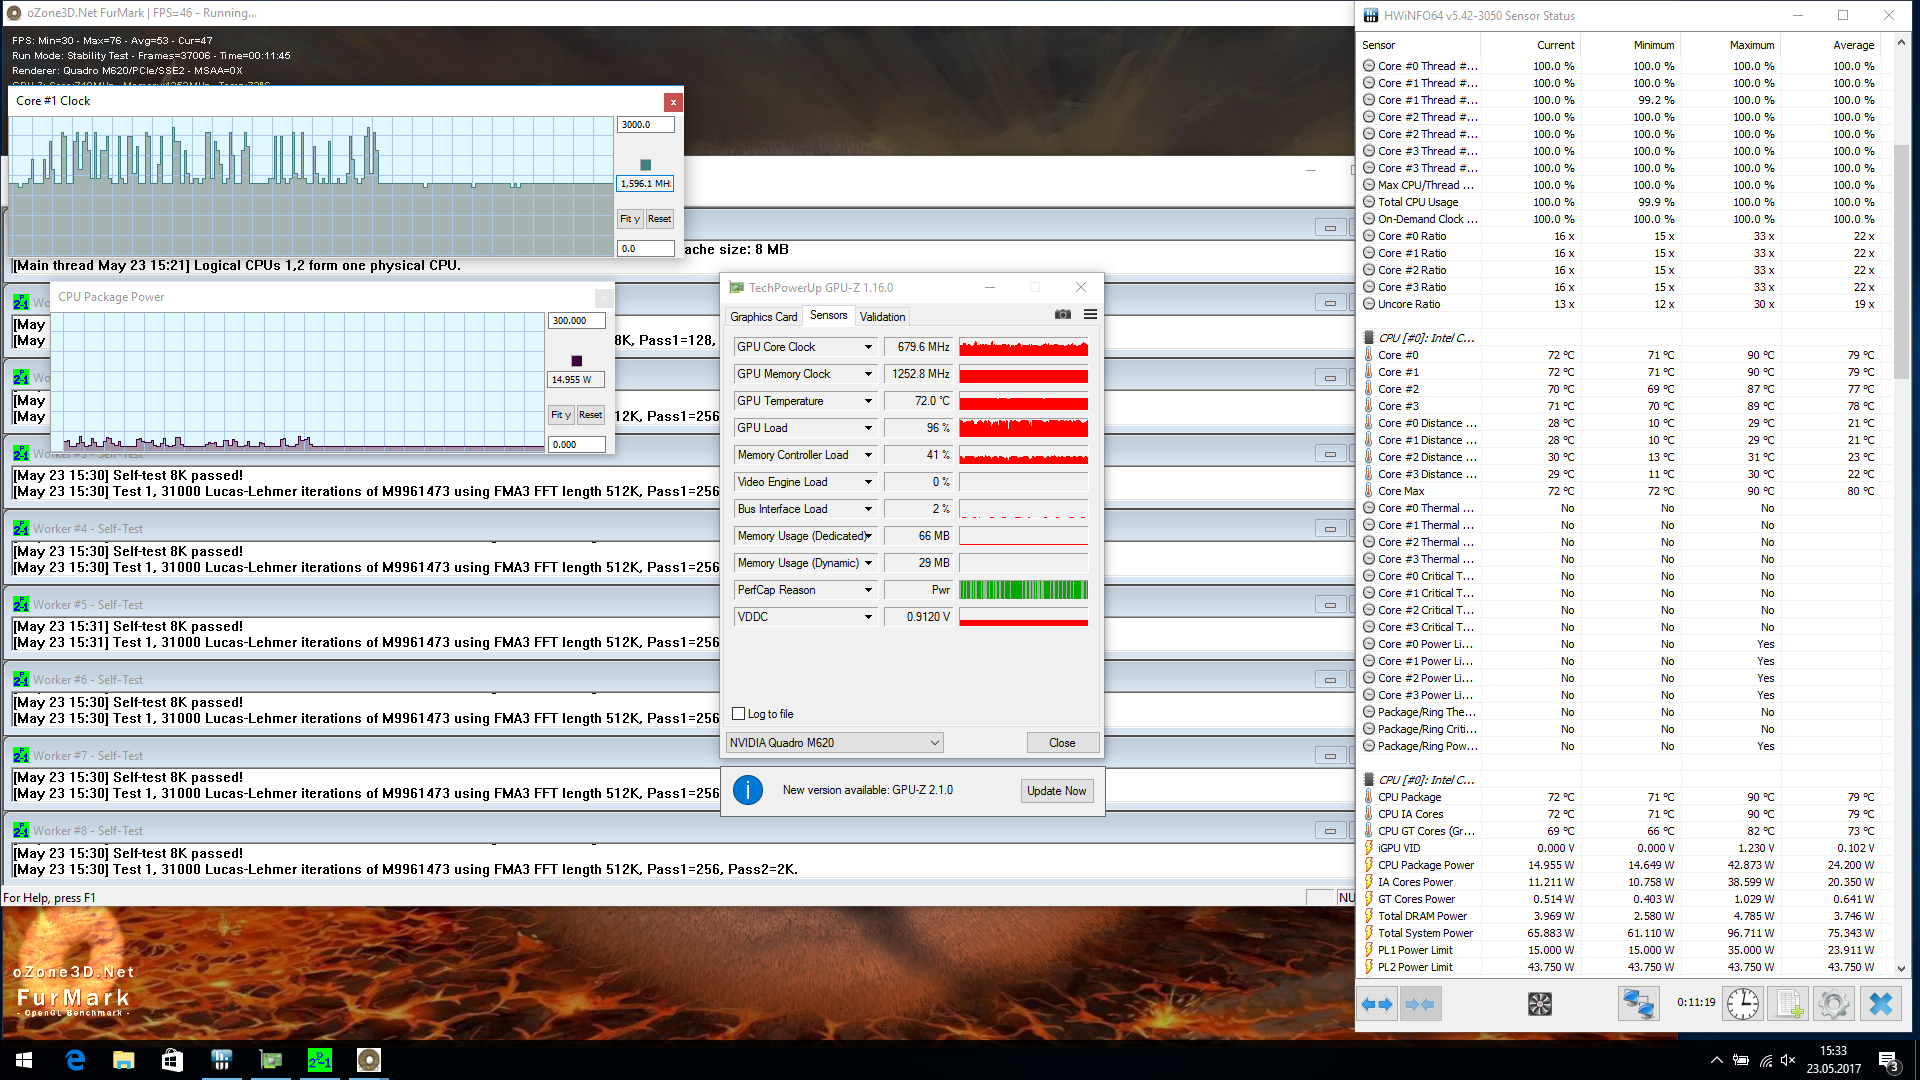
Task: Open Microsoft Edge from the taskbar
Action: [x=75, y=1060]
